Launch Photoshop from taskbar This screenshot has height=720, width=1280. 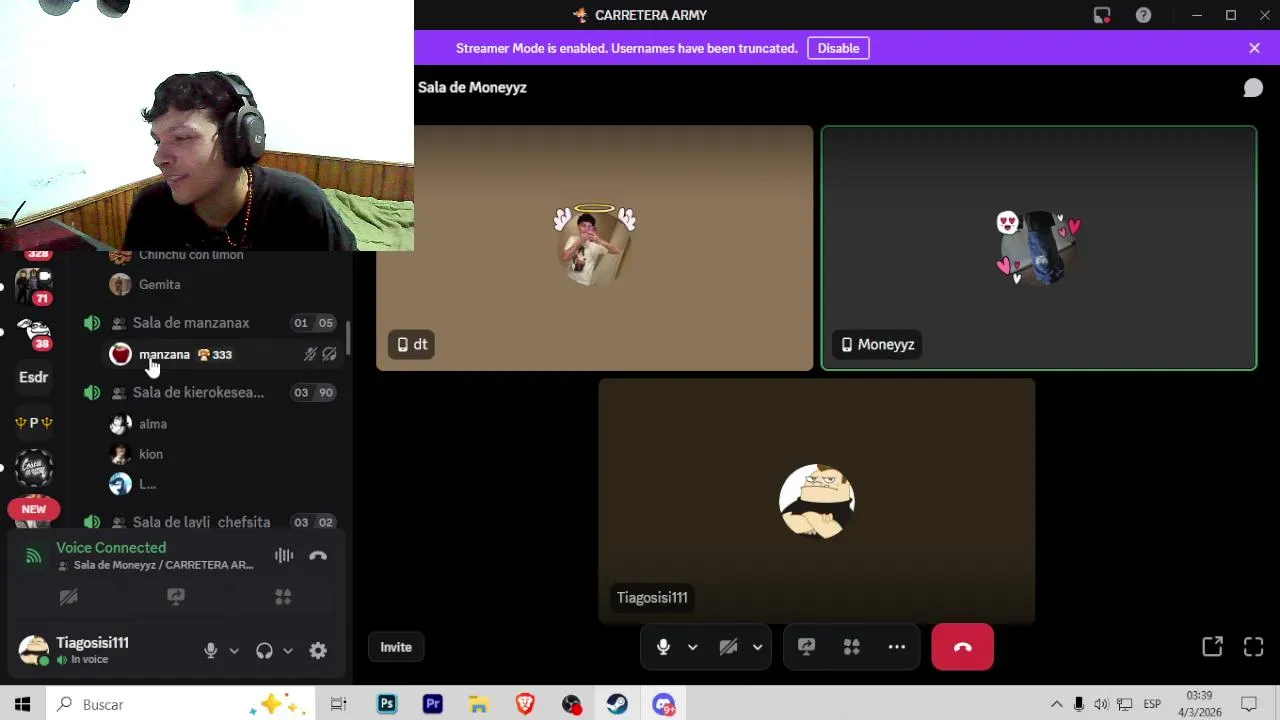[x=387, y=705]
